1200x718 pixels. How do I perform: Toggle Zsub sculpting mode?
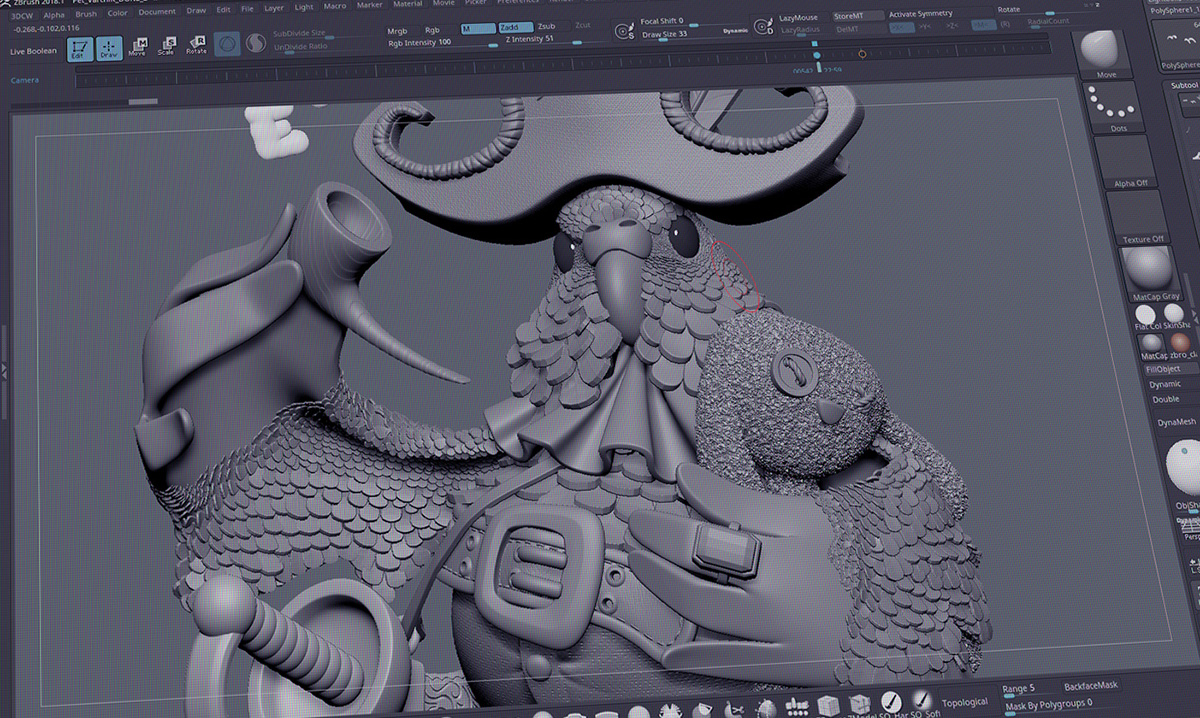(546, 27)
